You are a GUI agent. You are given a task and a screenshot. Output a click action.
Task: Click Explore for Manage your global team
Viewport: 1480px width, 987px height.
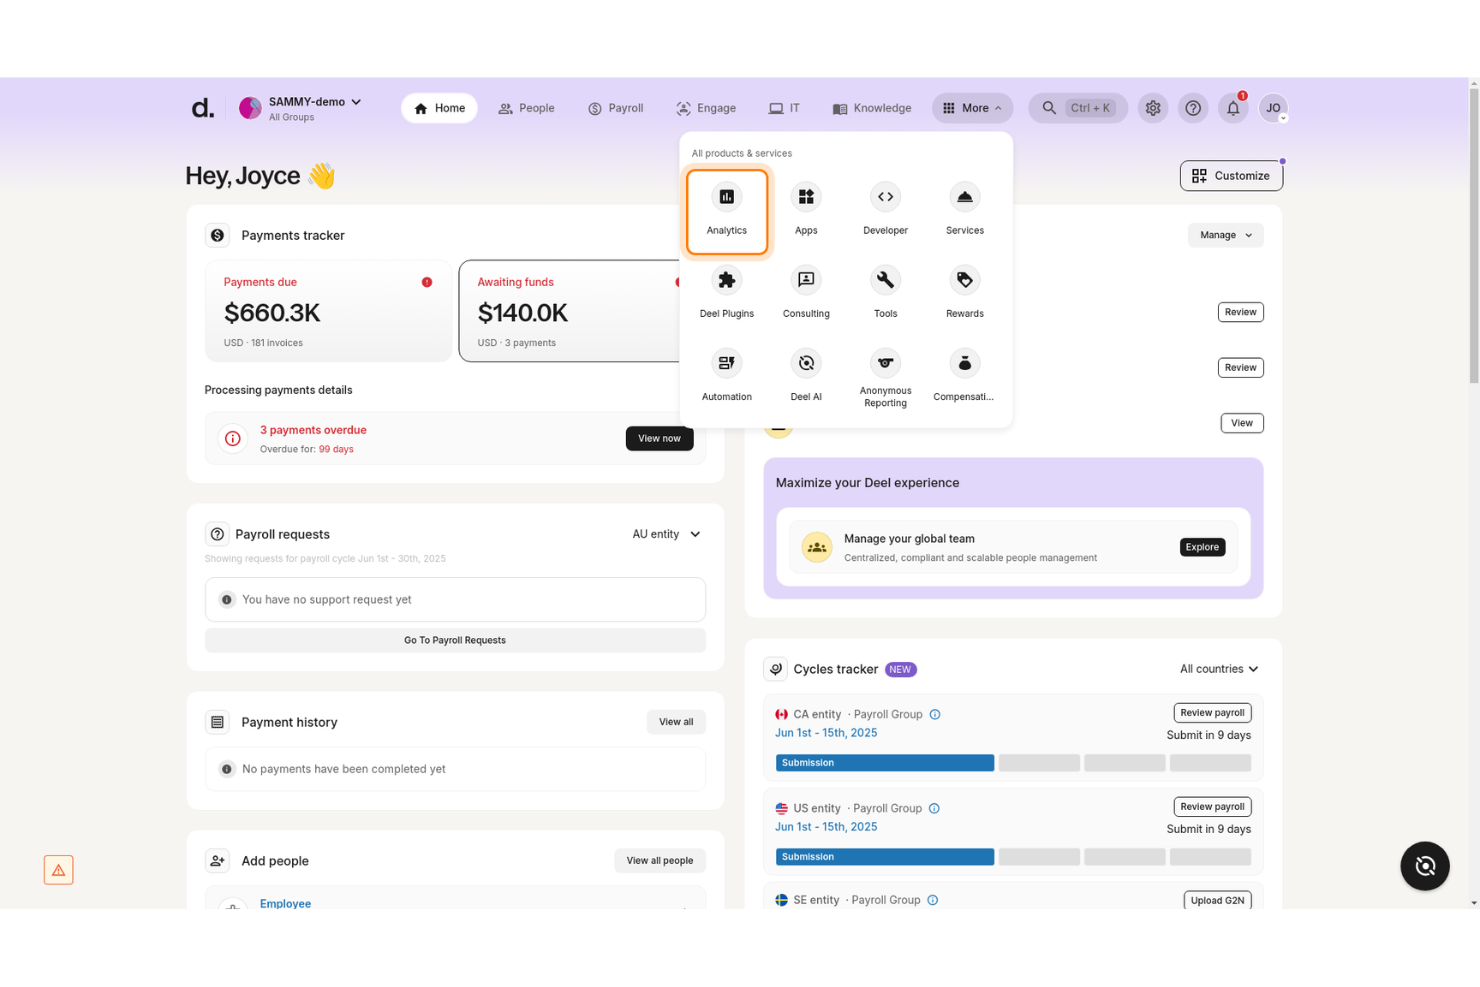click(x=1202, y=547)
